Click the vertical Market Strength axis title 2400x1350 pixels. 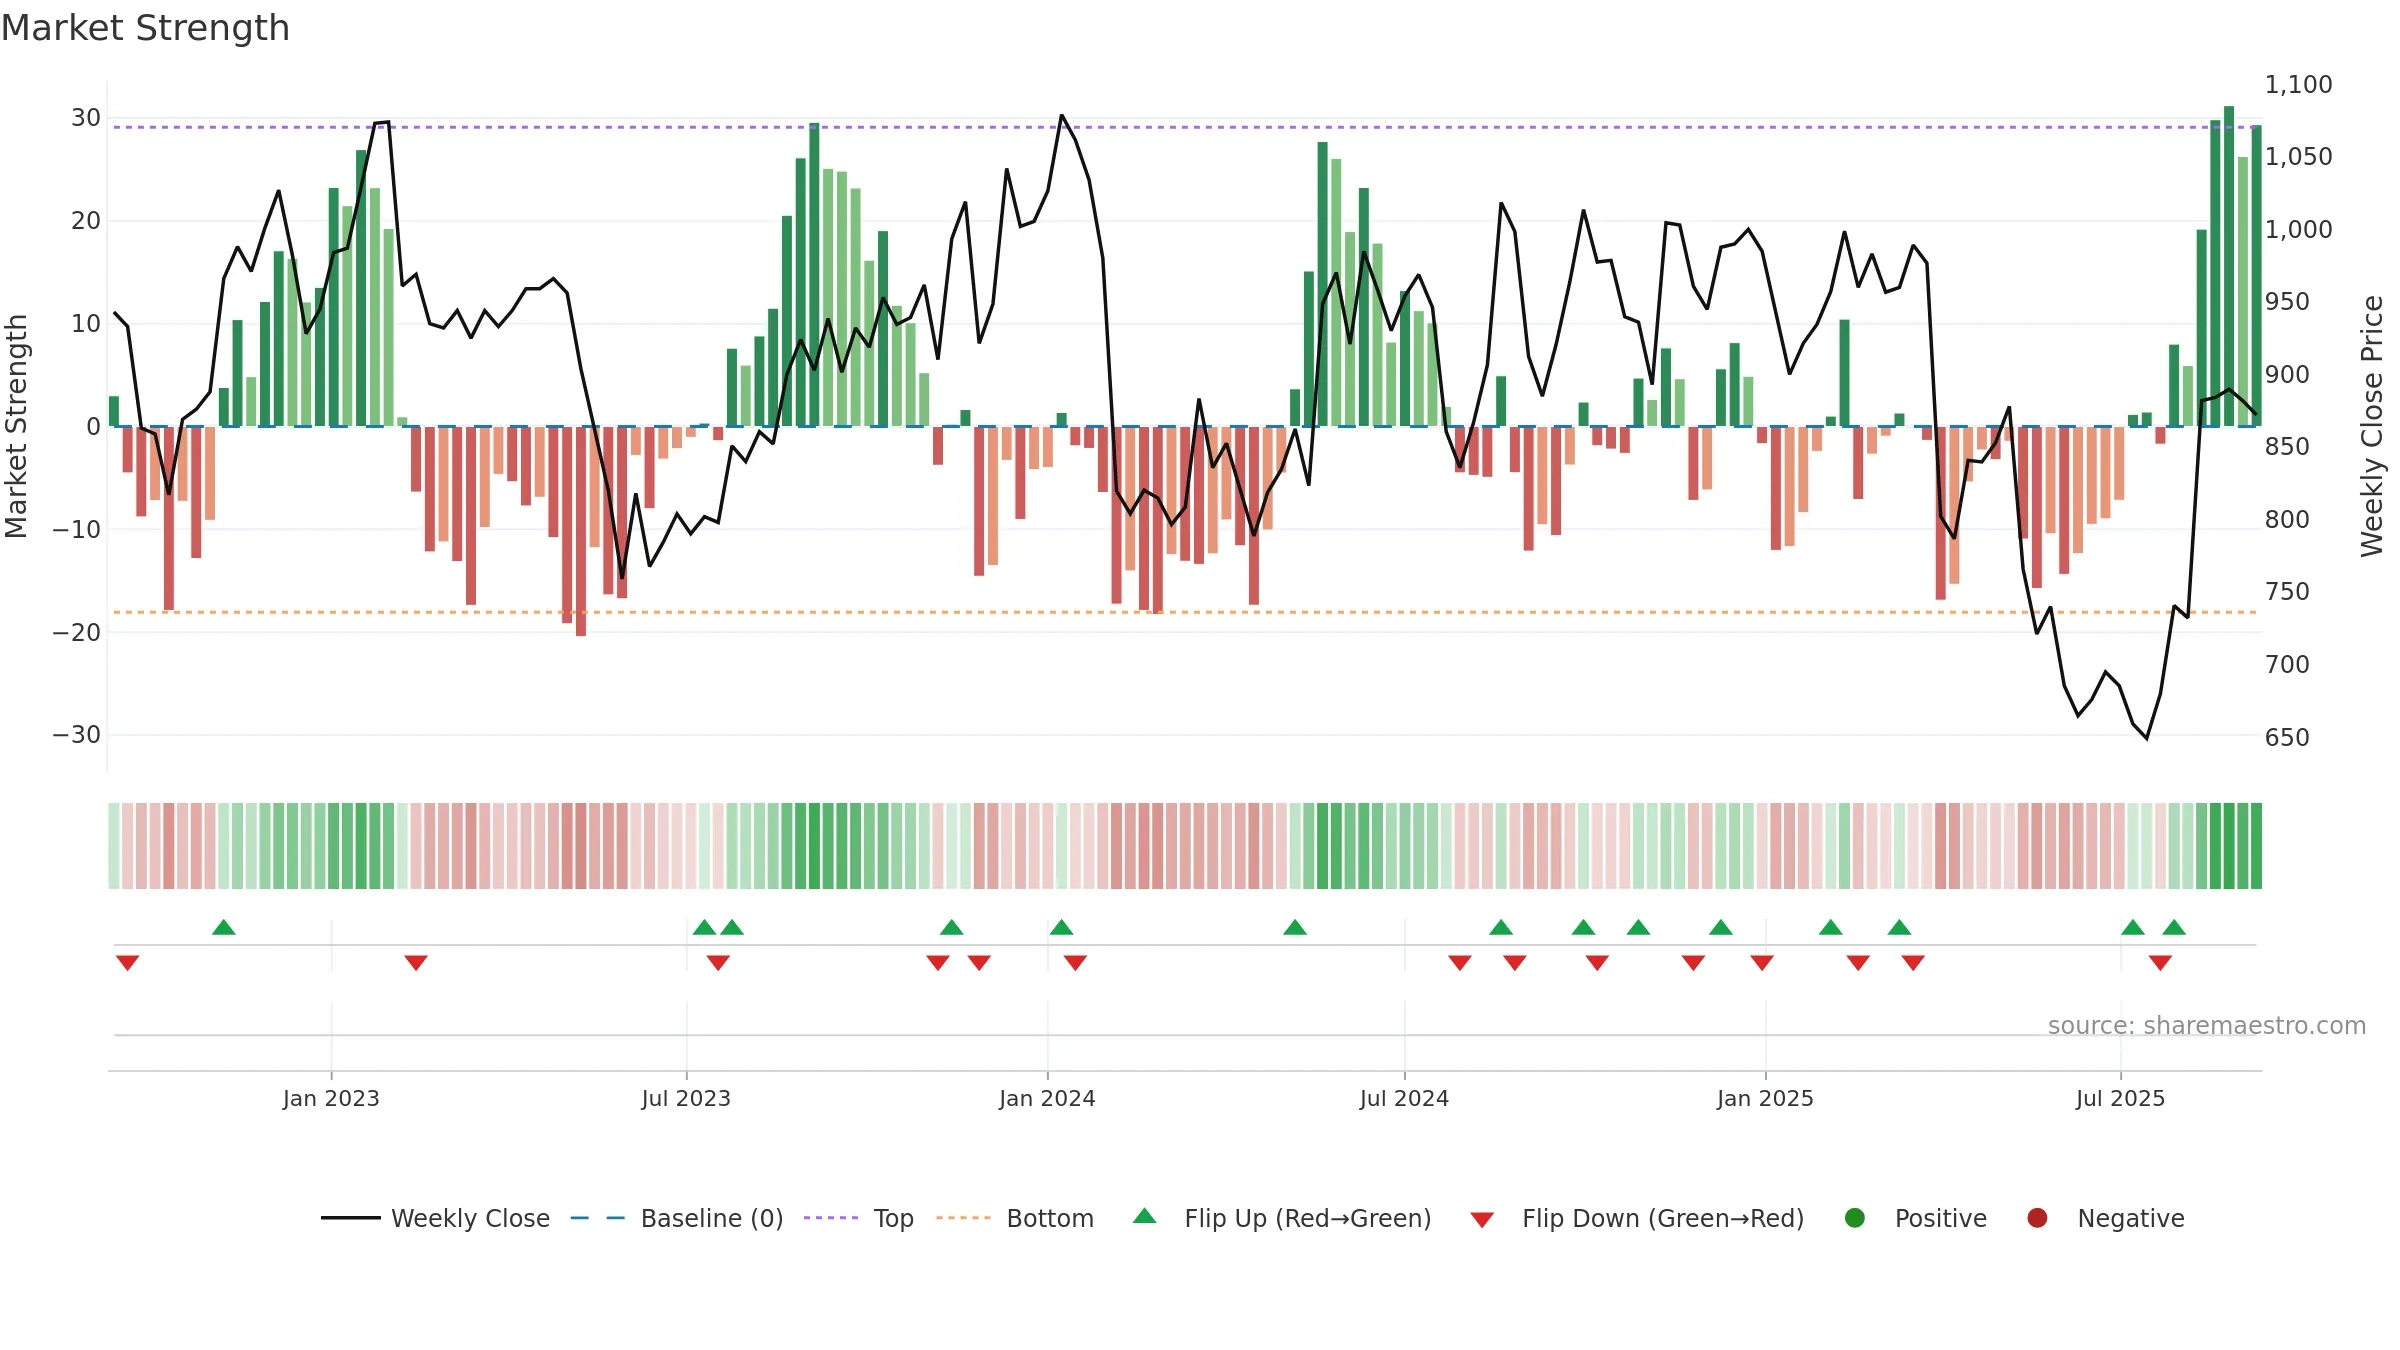(x=16, y=426)
